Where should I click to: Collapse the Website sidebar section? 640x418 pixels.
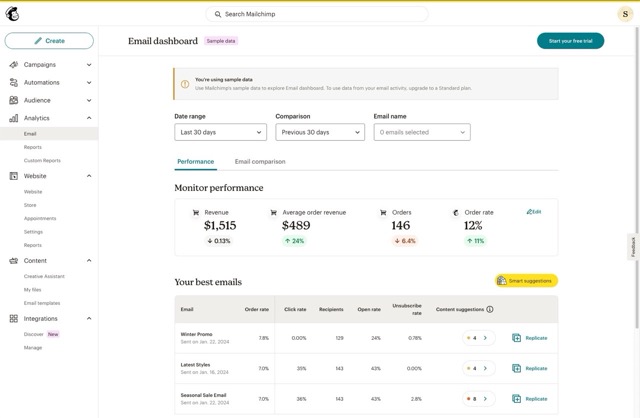(89, 176)
